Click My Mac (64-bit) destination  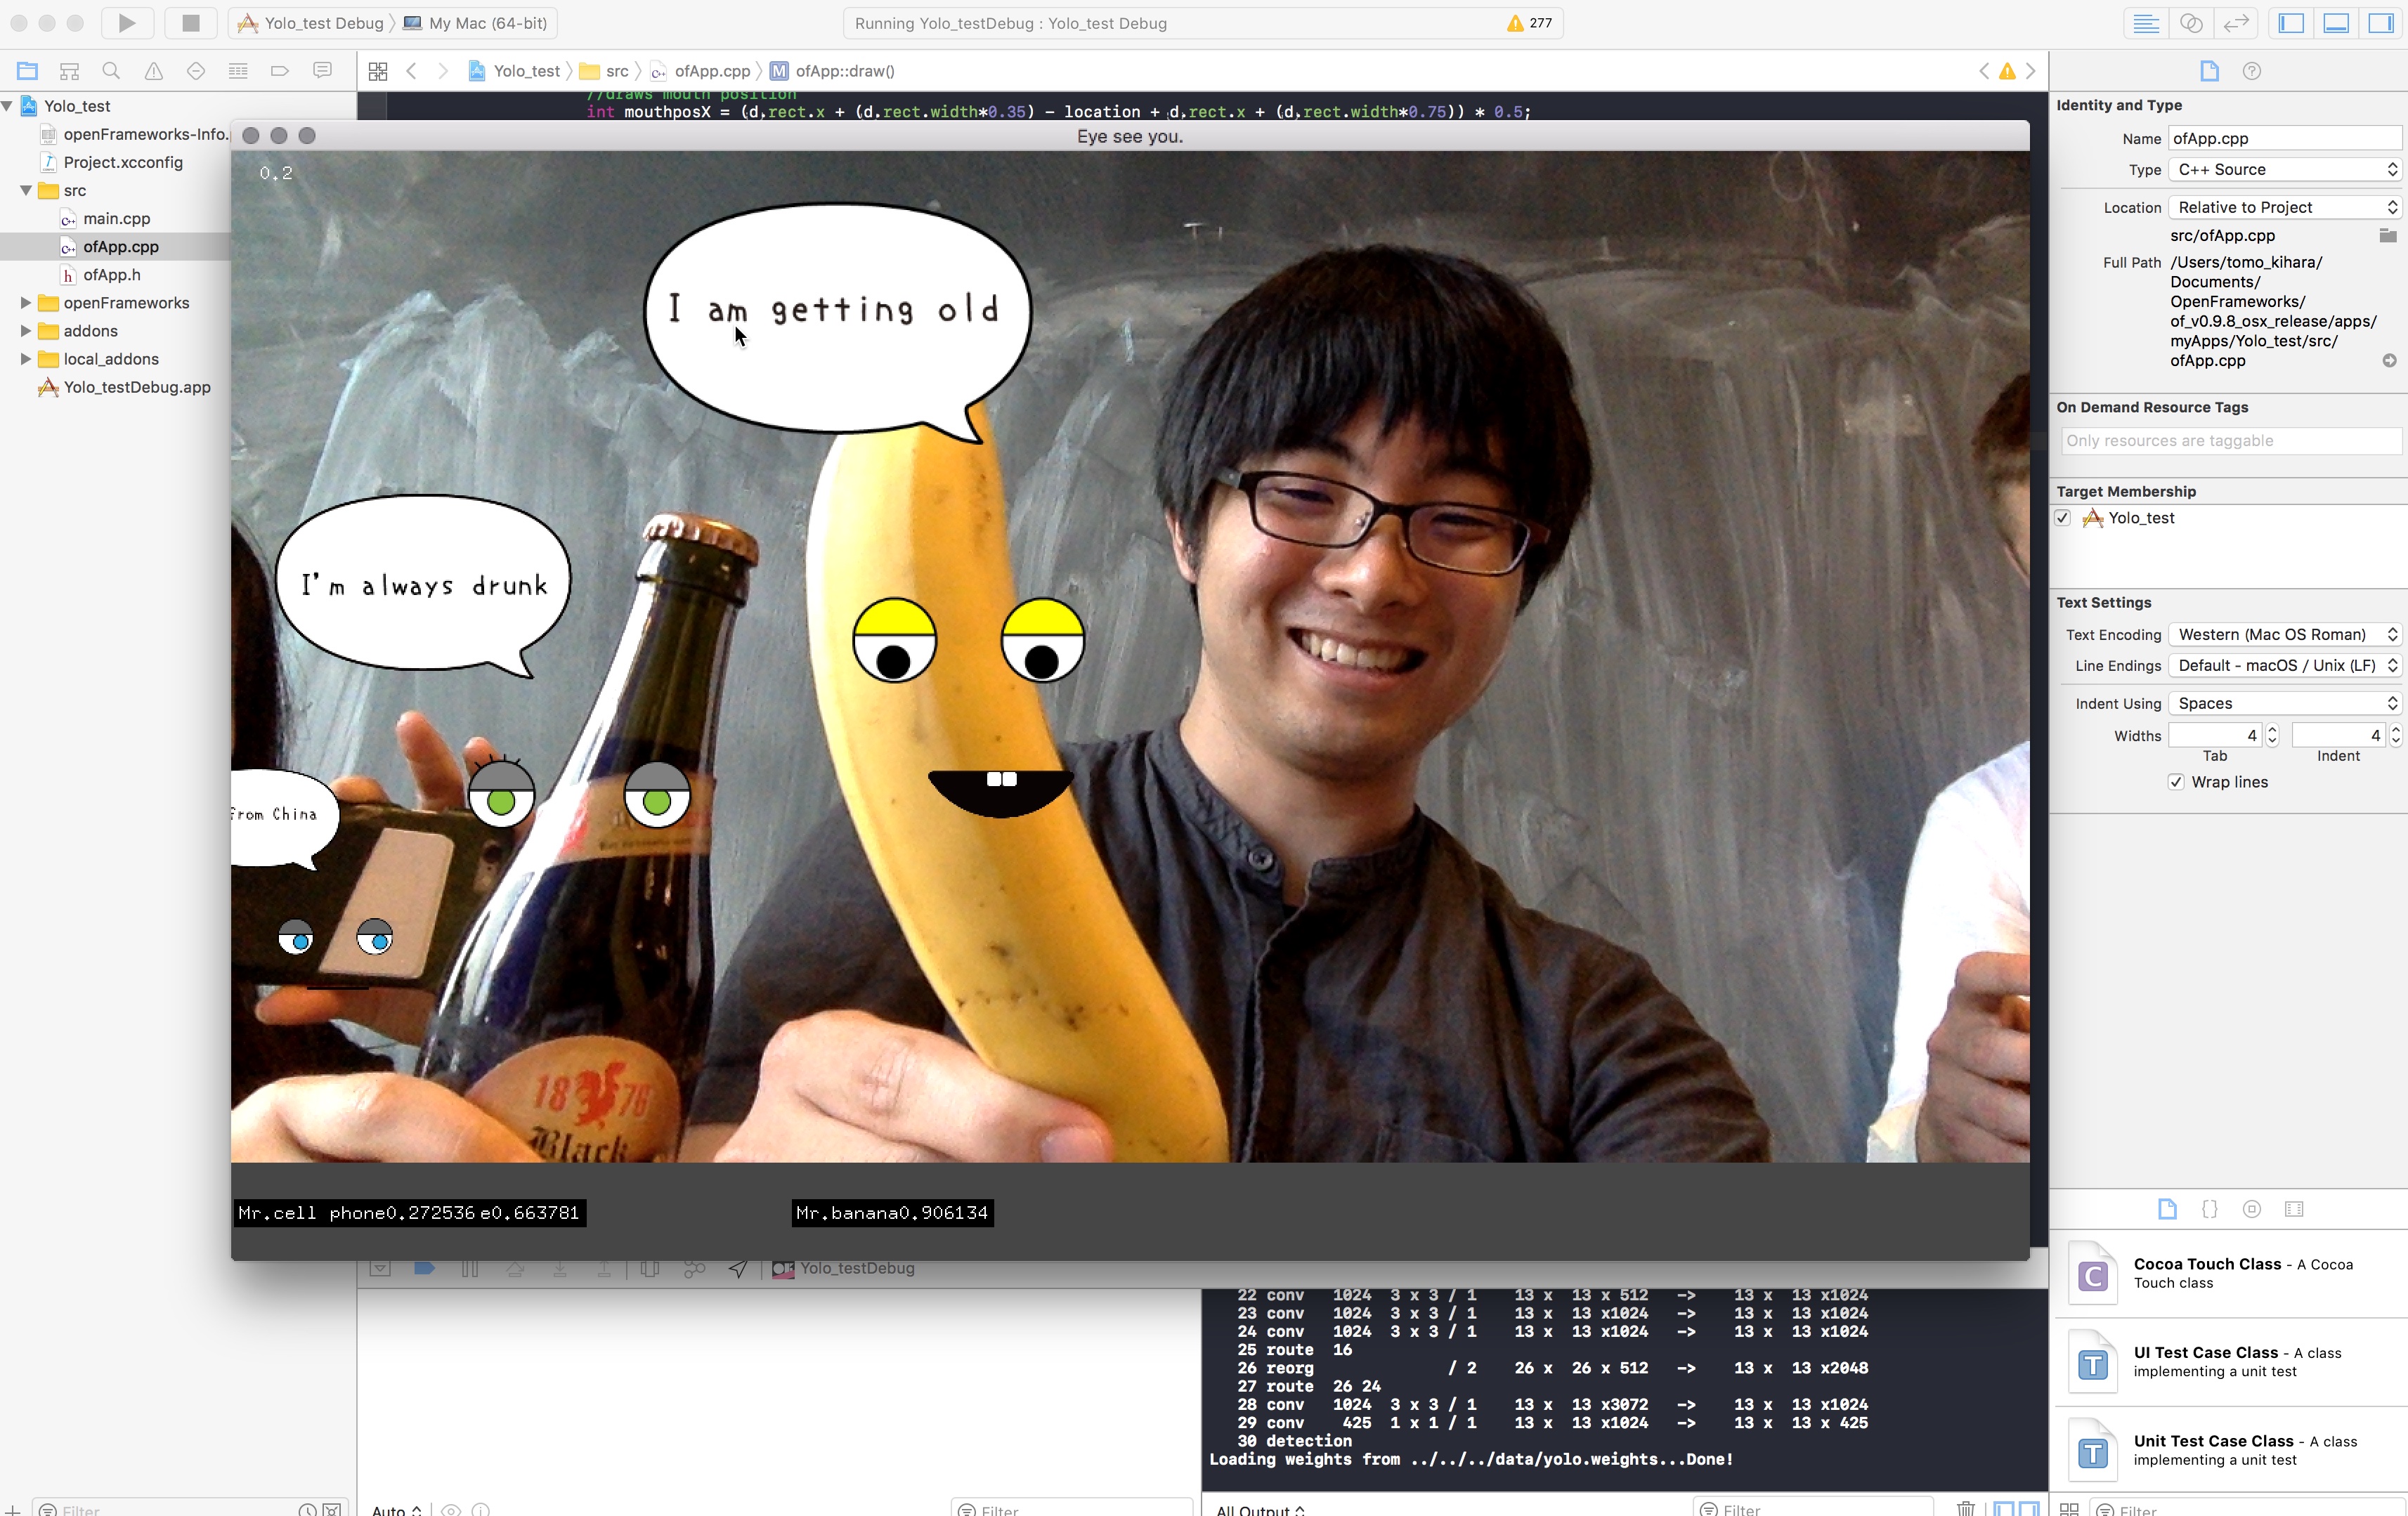(476, 22)
